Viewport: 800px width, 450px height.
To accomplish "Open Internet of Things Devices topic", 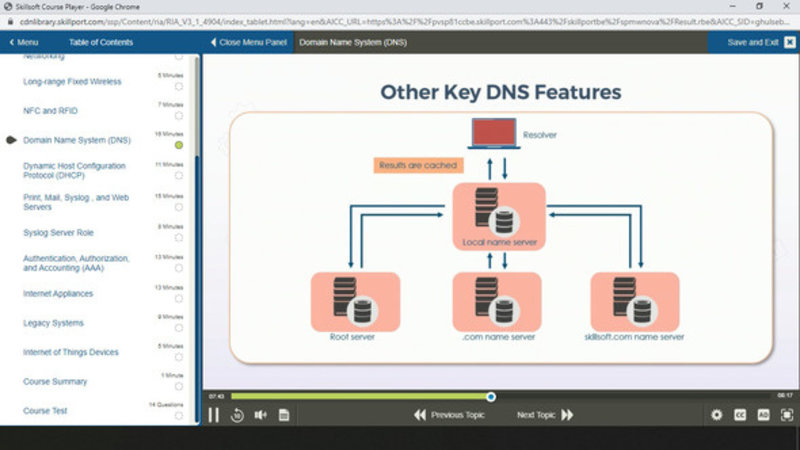I will point(70,352).
